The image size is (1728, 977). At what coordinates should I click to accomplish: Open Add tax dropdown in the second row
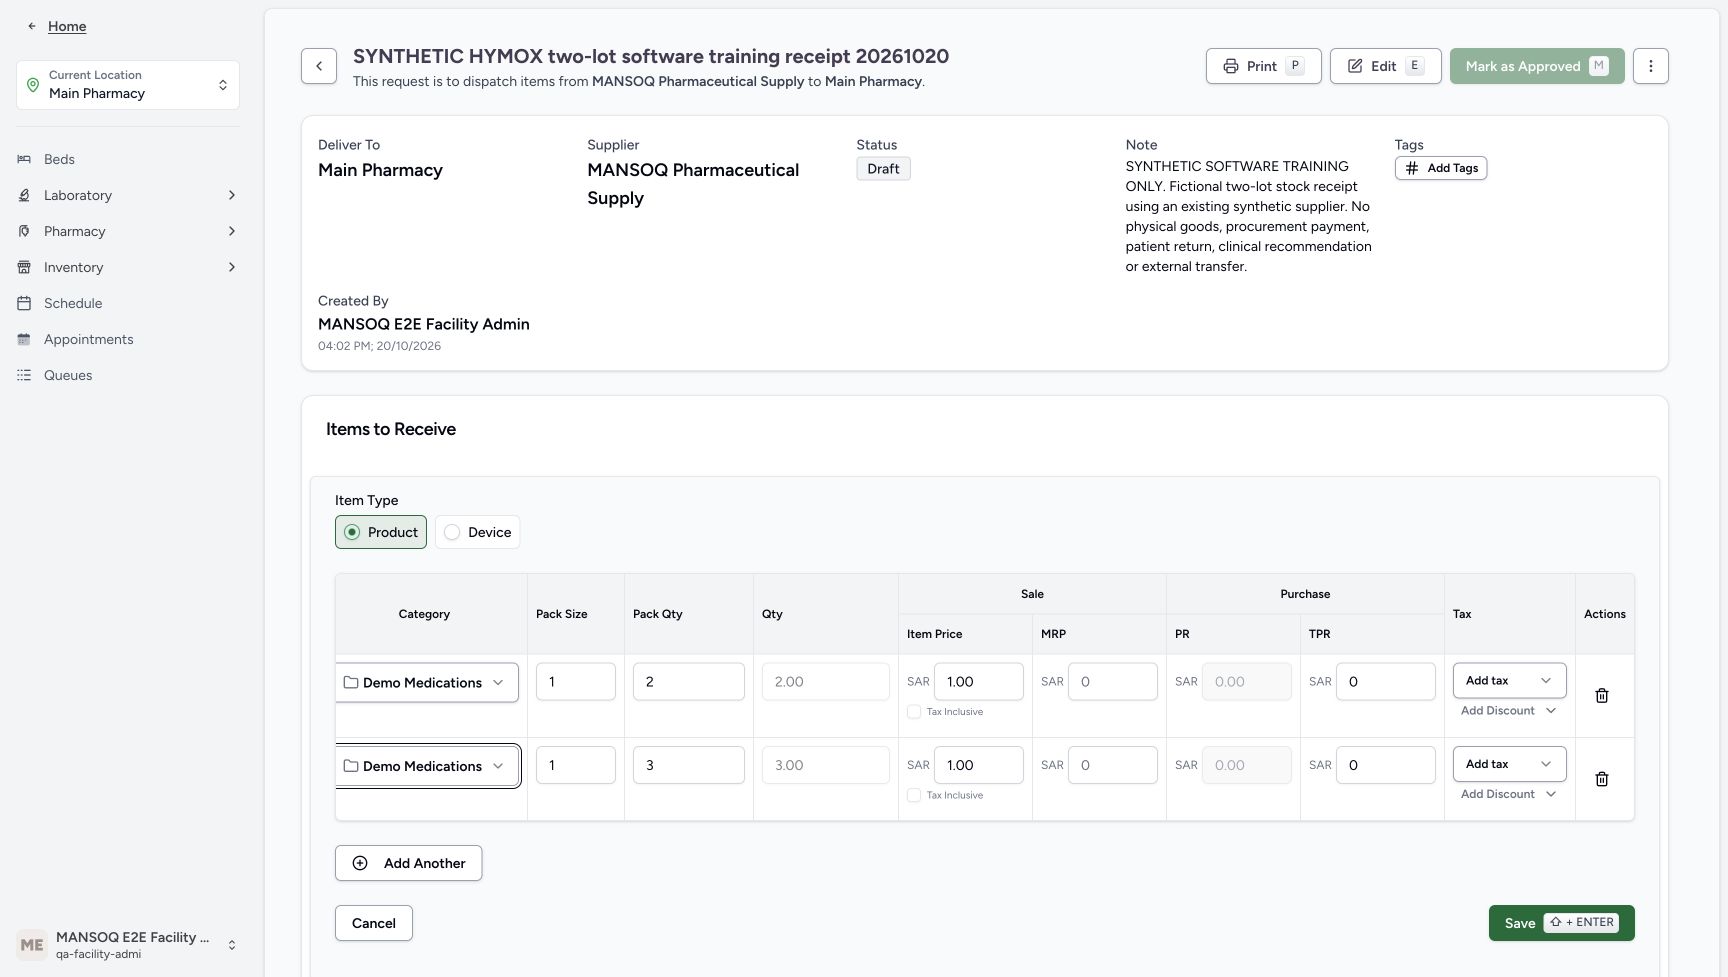[1509, 764]
